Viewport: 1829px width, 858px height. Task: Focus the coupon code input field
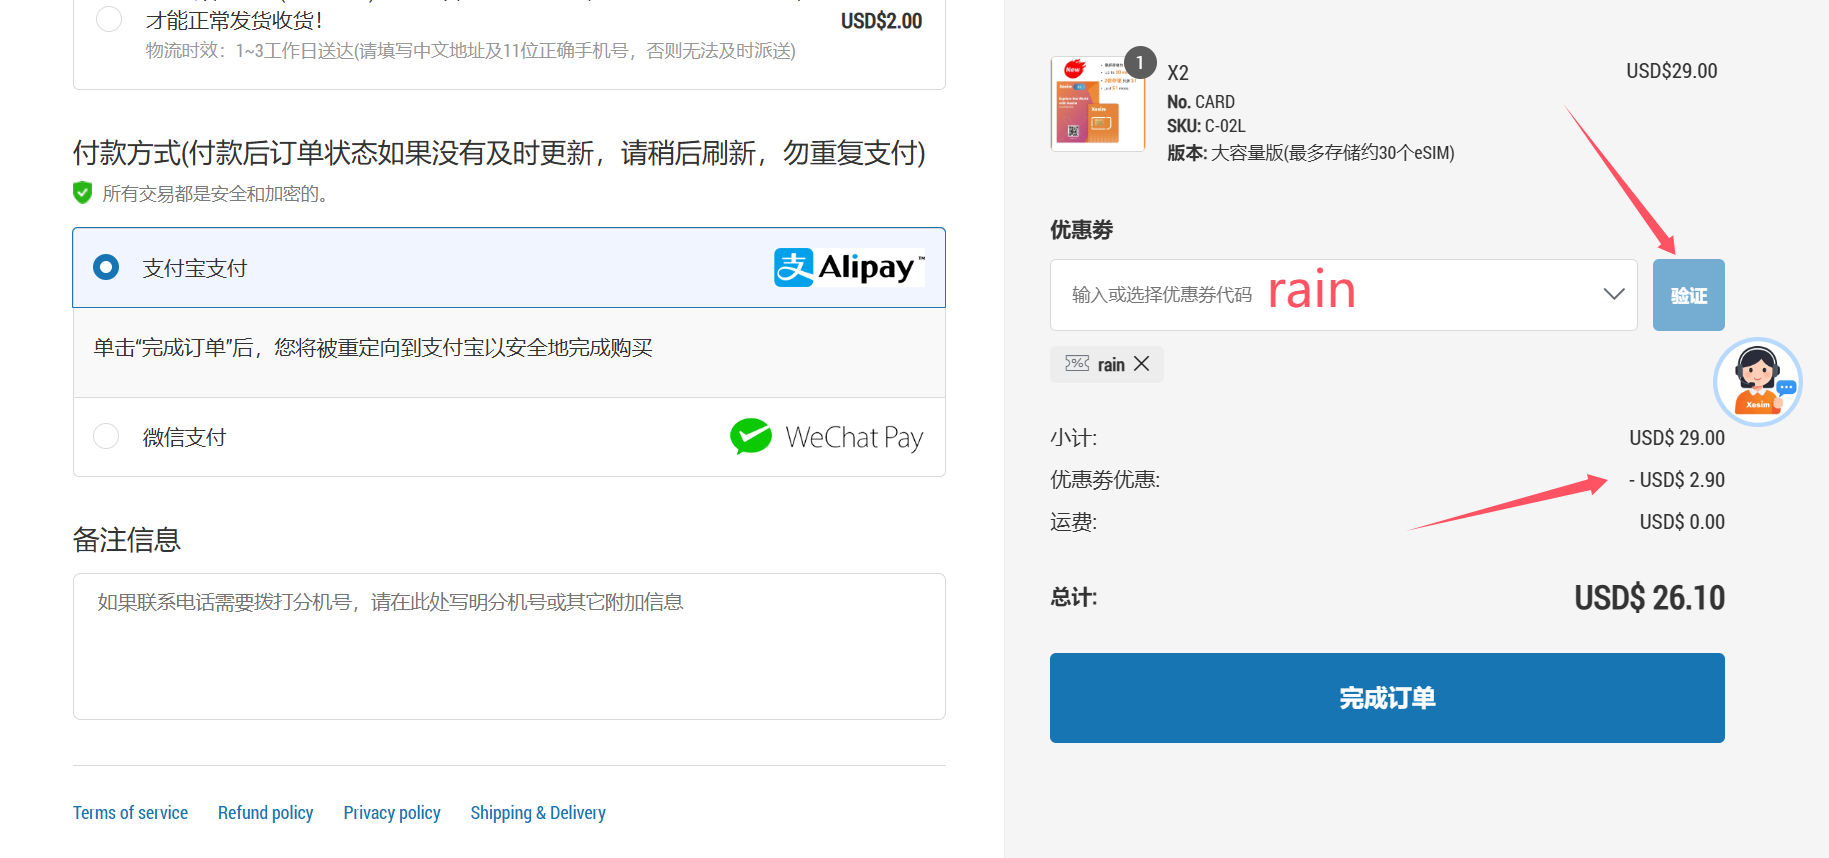[1343, 295]
